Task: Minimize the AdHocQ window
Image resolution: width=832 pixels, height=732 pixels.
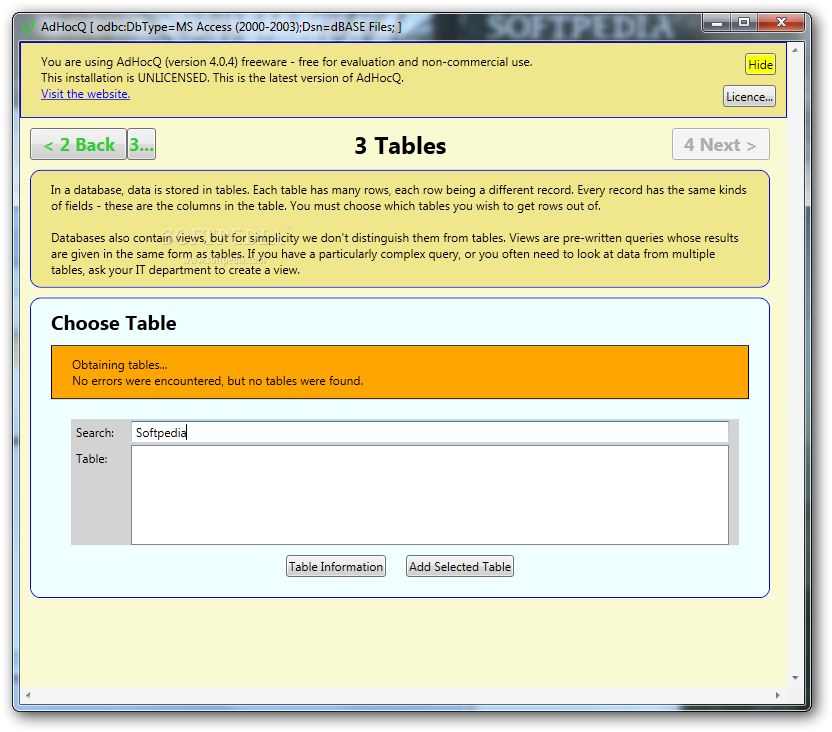Action: point(717,23)
